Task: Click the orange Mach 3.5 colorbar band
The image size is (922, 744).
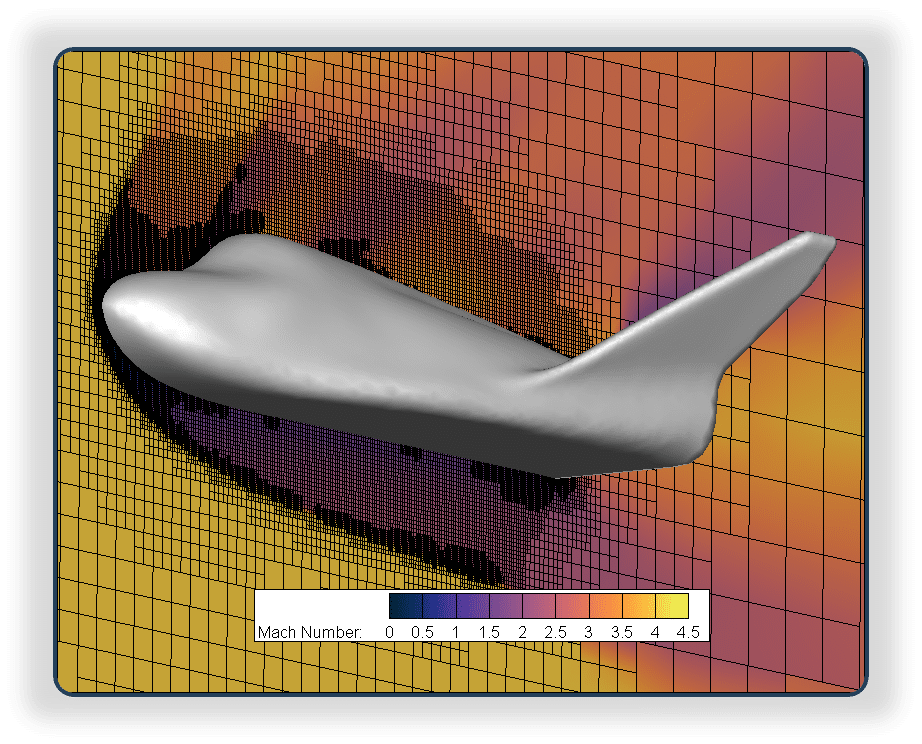Action: click(x=637, y=607)
